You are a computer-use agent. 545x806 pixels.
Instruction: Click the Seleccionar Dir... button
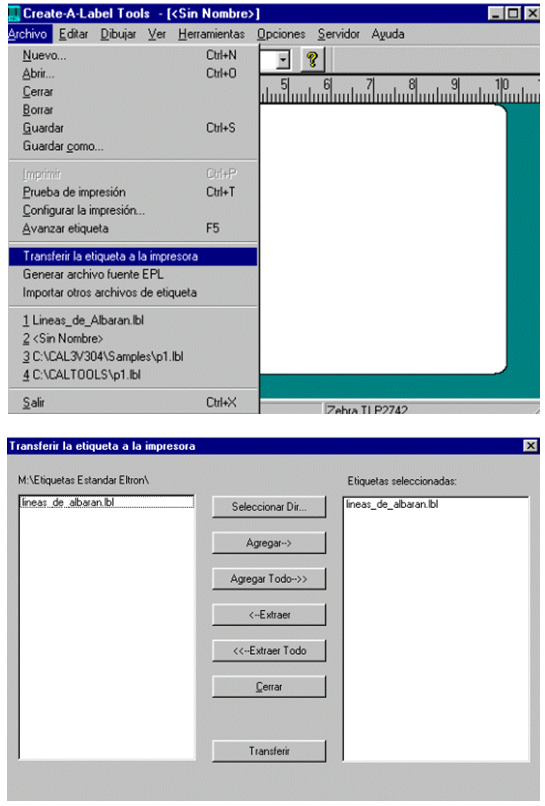pyautogui.click(x=269, y=507)
